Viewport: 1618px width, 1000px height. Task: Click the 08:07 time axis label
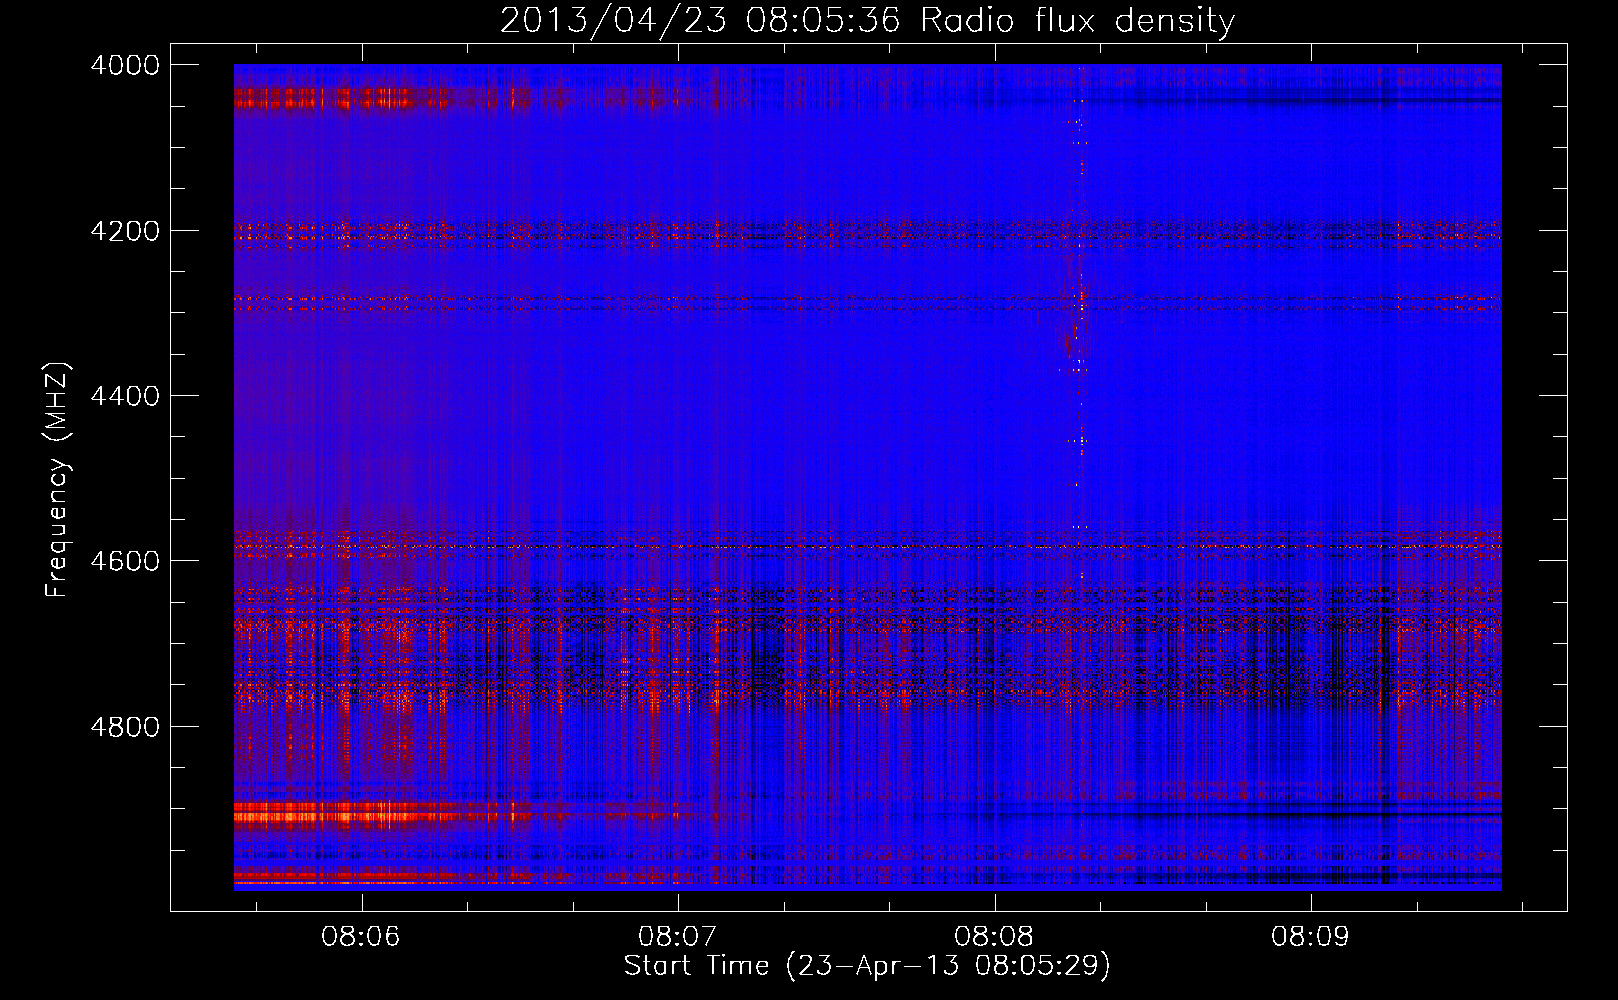pos(677,937)
